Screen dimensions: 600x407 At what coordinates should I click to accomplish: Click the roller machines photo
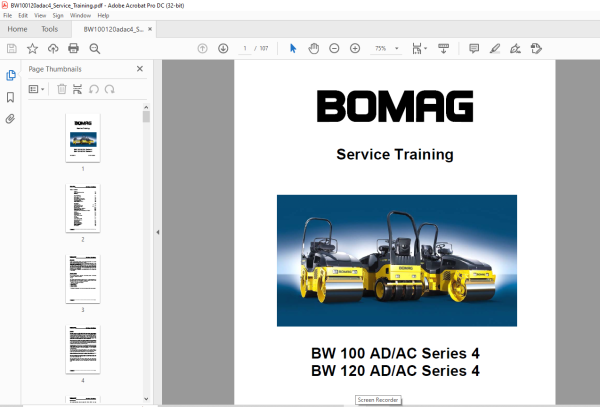click(397, 260)
